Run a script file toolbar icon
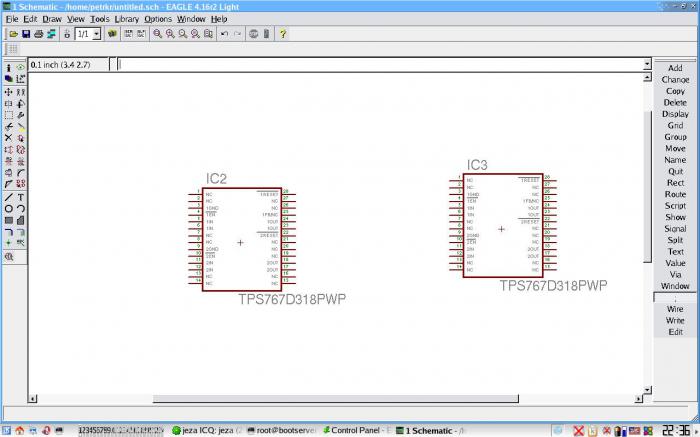Image resolution: width=700 pixels, height=437 pixels. [129, 34]
